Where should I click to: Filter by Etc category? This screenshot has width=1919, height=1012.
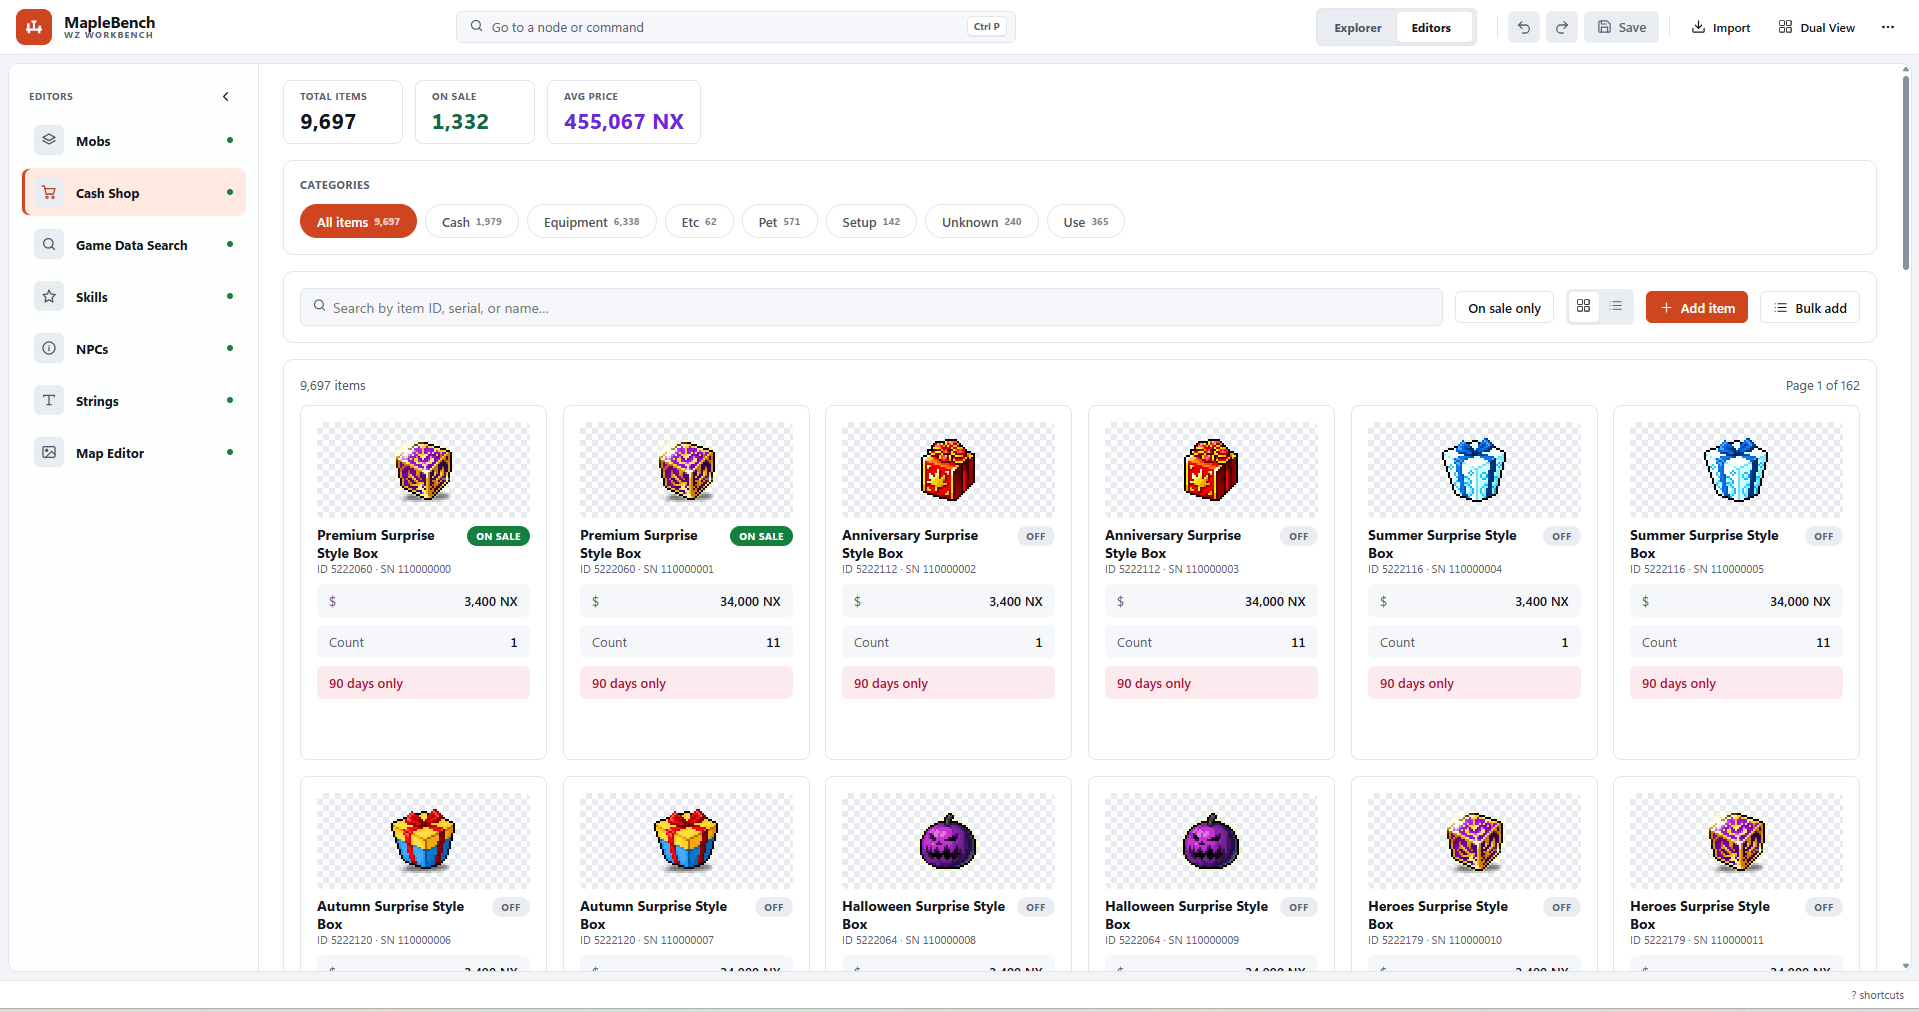tap(699, 222)
